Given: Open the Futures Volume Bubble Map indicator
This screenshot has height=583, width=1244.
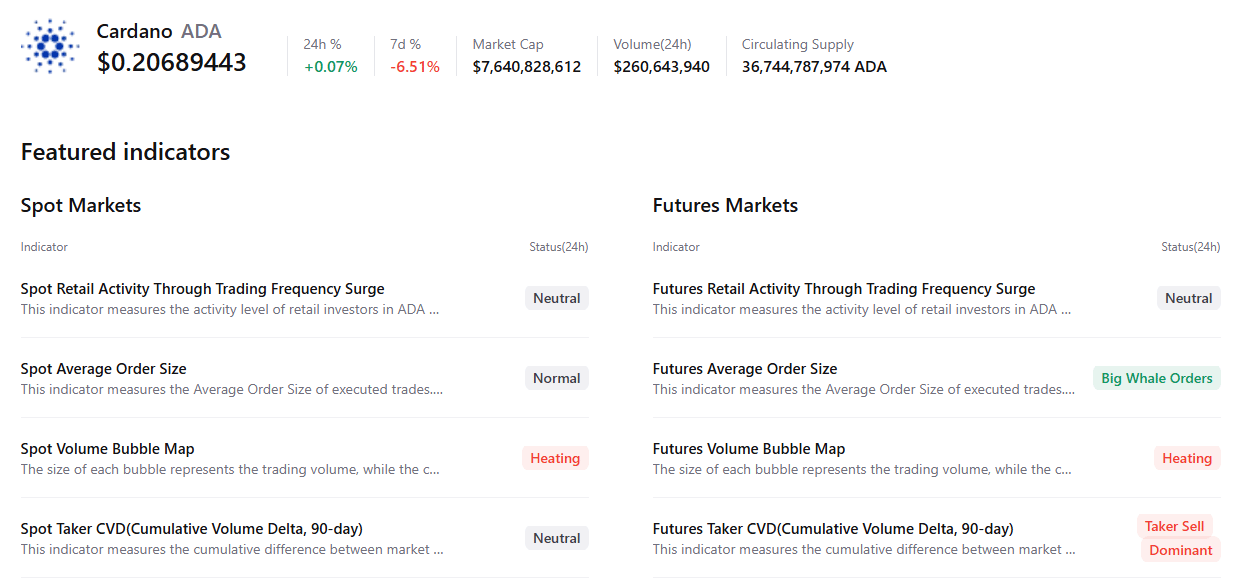Looking at the screenshot, I should [749, 449].
